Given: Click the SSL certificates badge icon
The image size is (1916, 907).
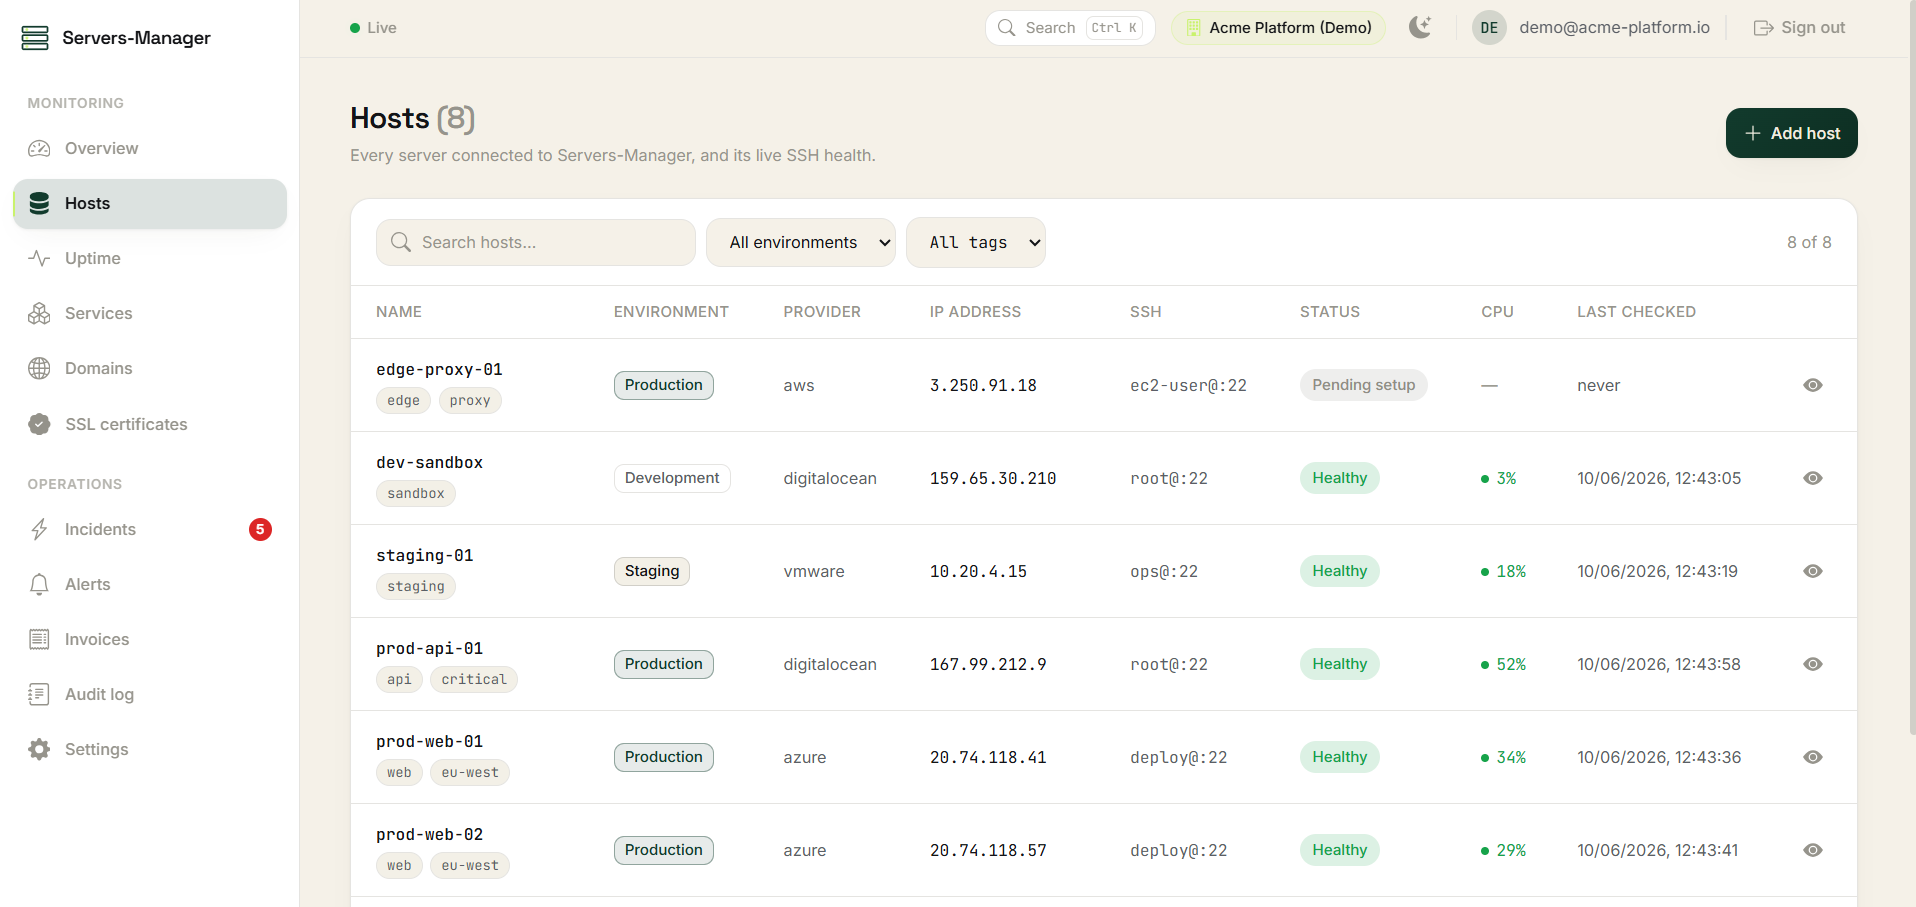Looking at the screenshot, I should (x=39, y=424).
